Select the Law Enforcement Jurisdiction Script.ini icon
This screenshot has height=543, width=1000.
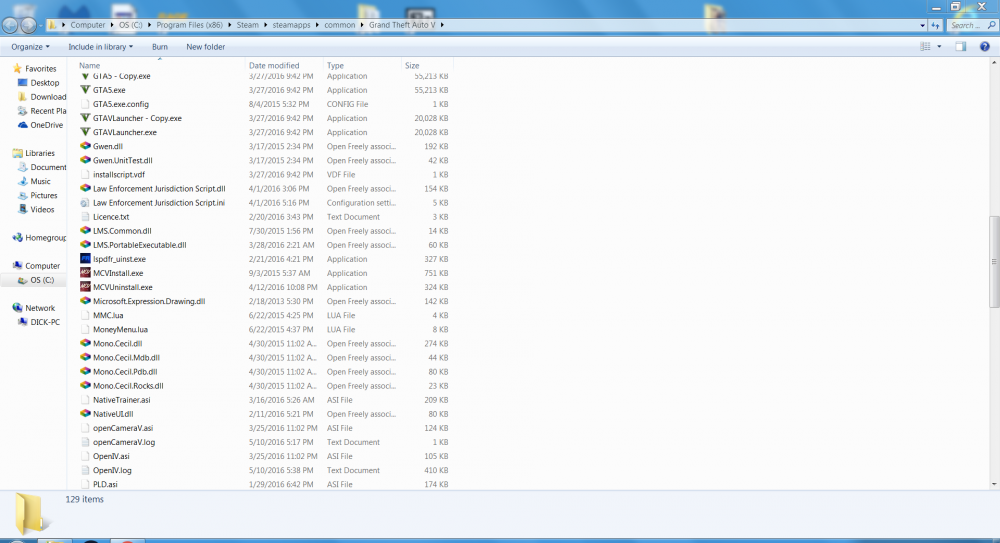click(x=85, y=203)
